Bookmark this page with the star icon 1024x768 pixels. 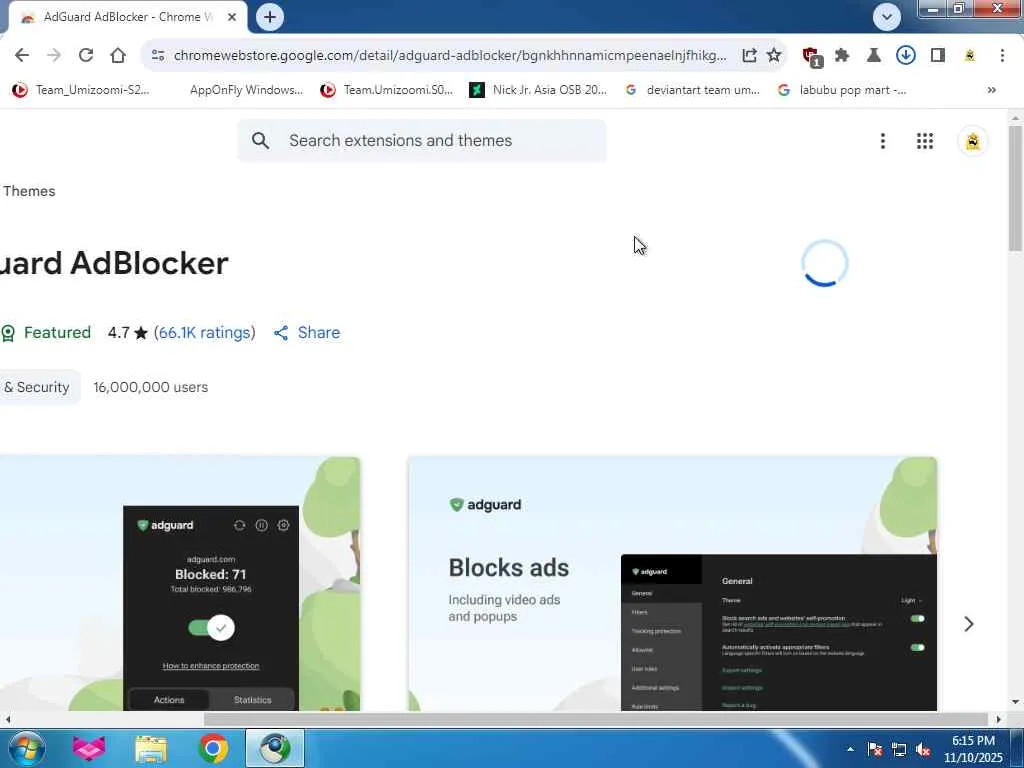tap(774, 56)
